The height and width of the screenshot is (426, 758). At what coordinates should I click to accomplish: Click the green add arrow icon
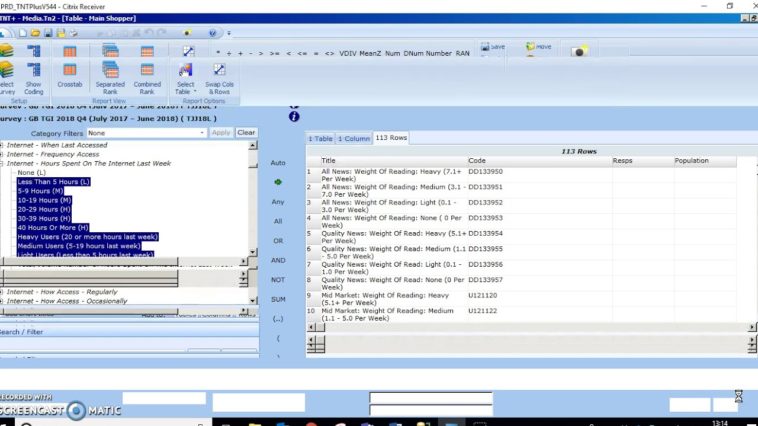[x=278, y=182]
